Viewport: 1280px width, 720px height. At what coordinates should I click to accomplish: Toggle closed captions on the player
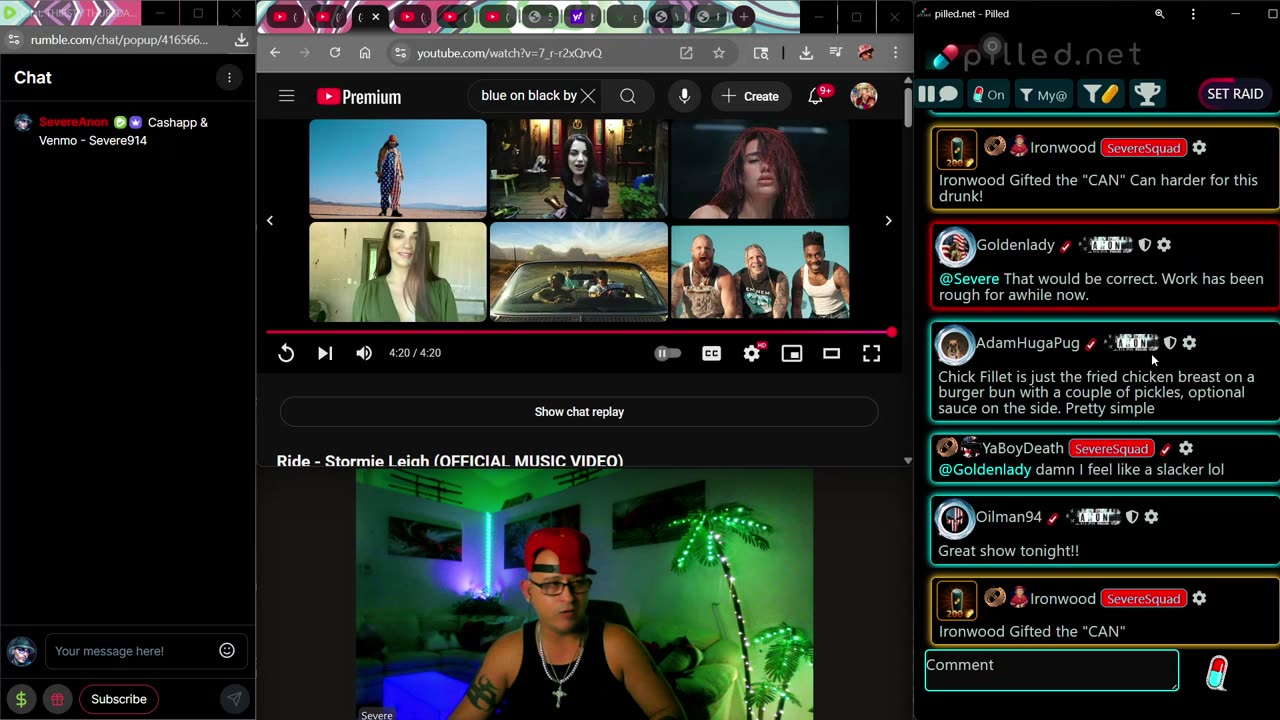tap(711, 353)
